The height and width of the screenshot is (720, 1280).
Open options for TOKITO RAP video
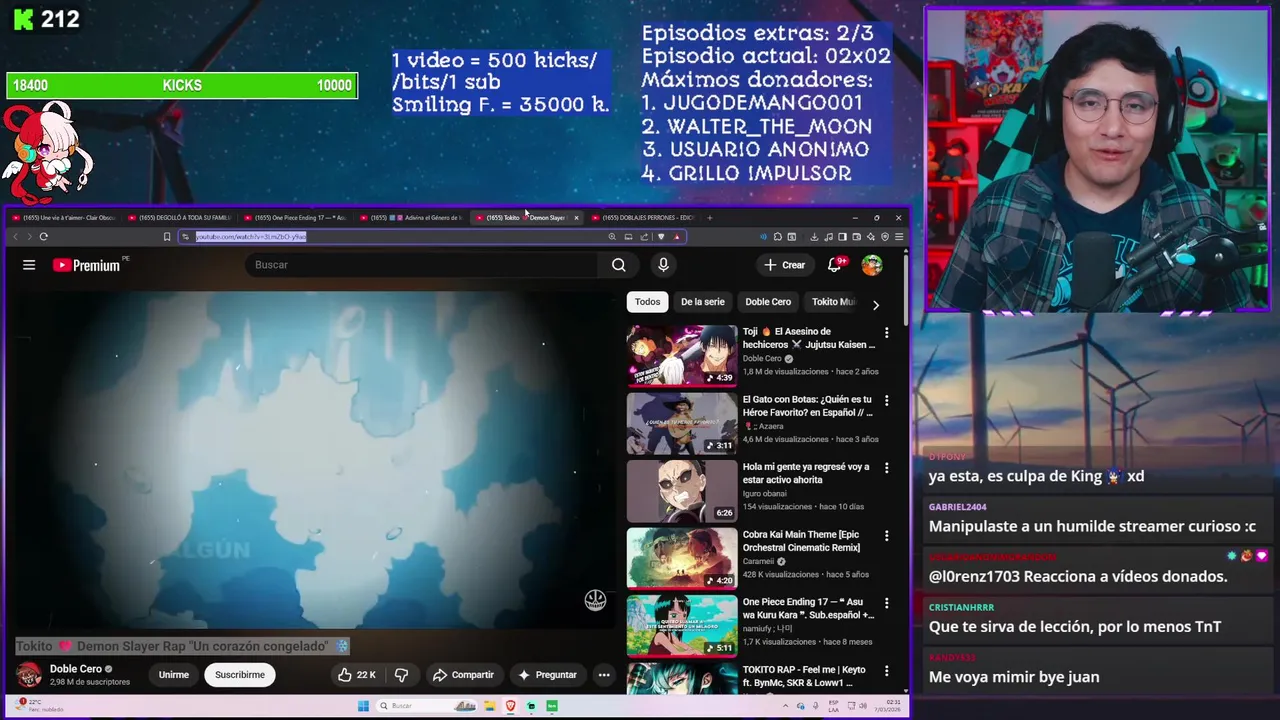886,671
